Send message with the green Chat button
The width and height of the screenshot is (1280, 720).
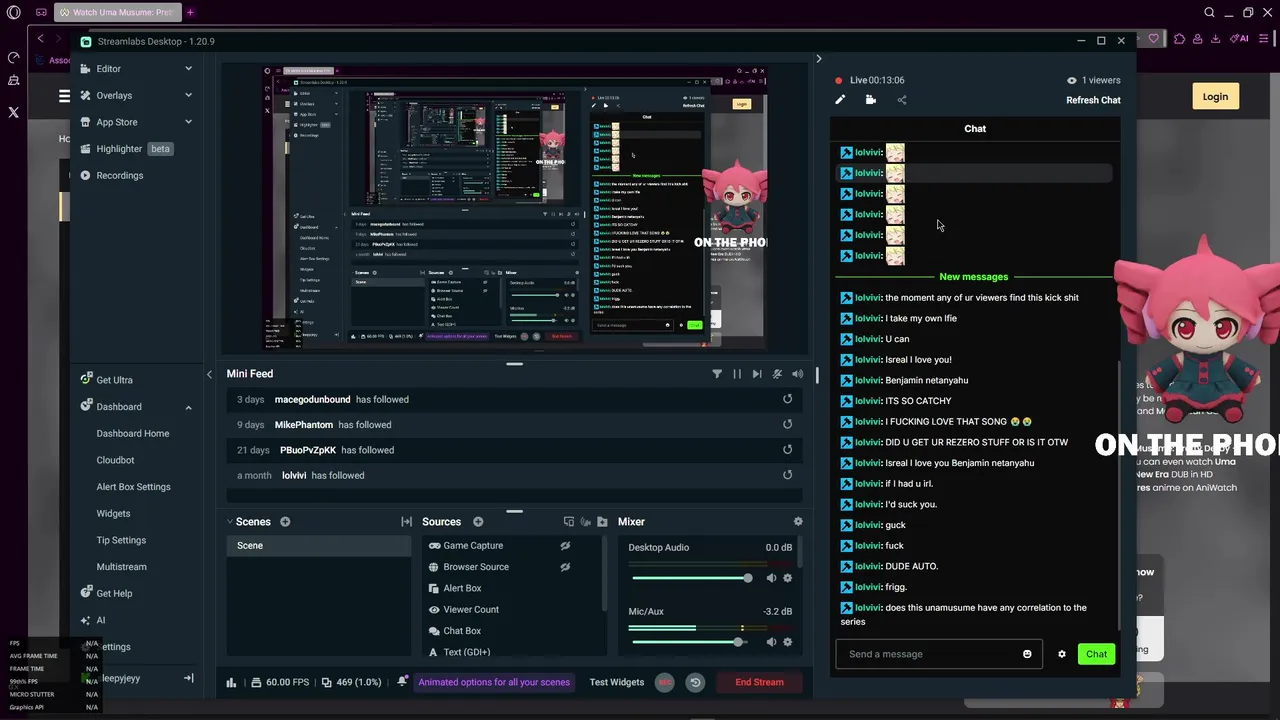(1096, 654)
